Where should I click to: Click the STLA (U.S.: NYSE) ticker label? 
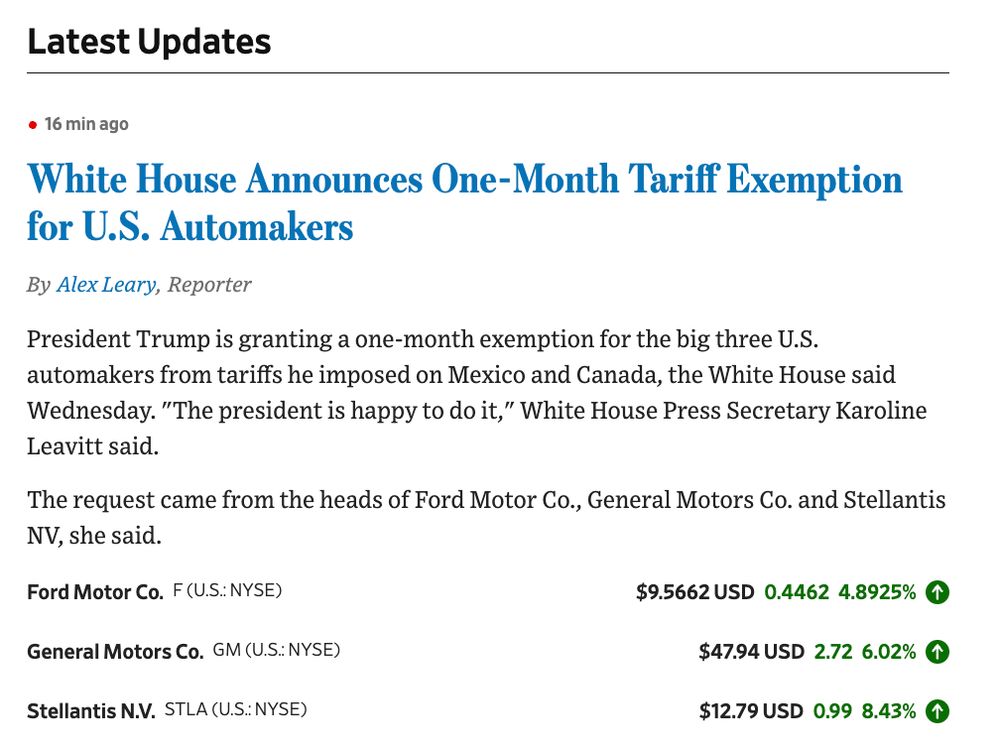coord(236,709)
